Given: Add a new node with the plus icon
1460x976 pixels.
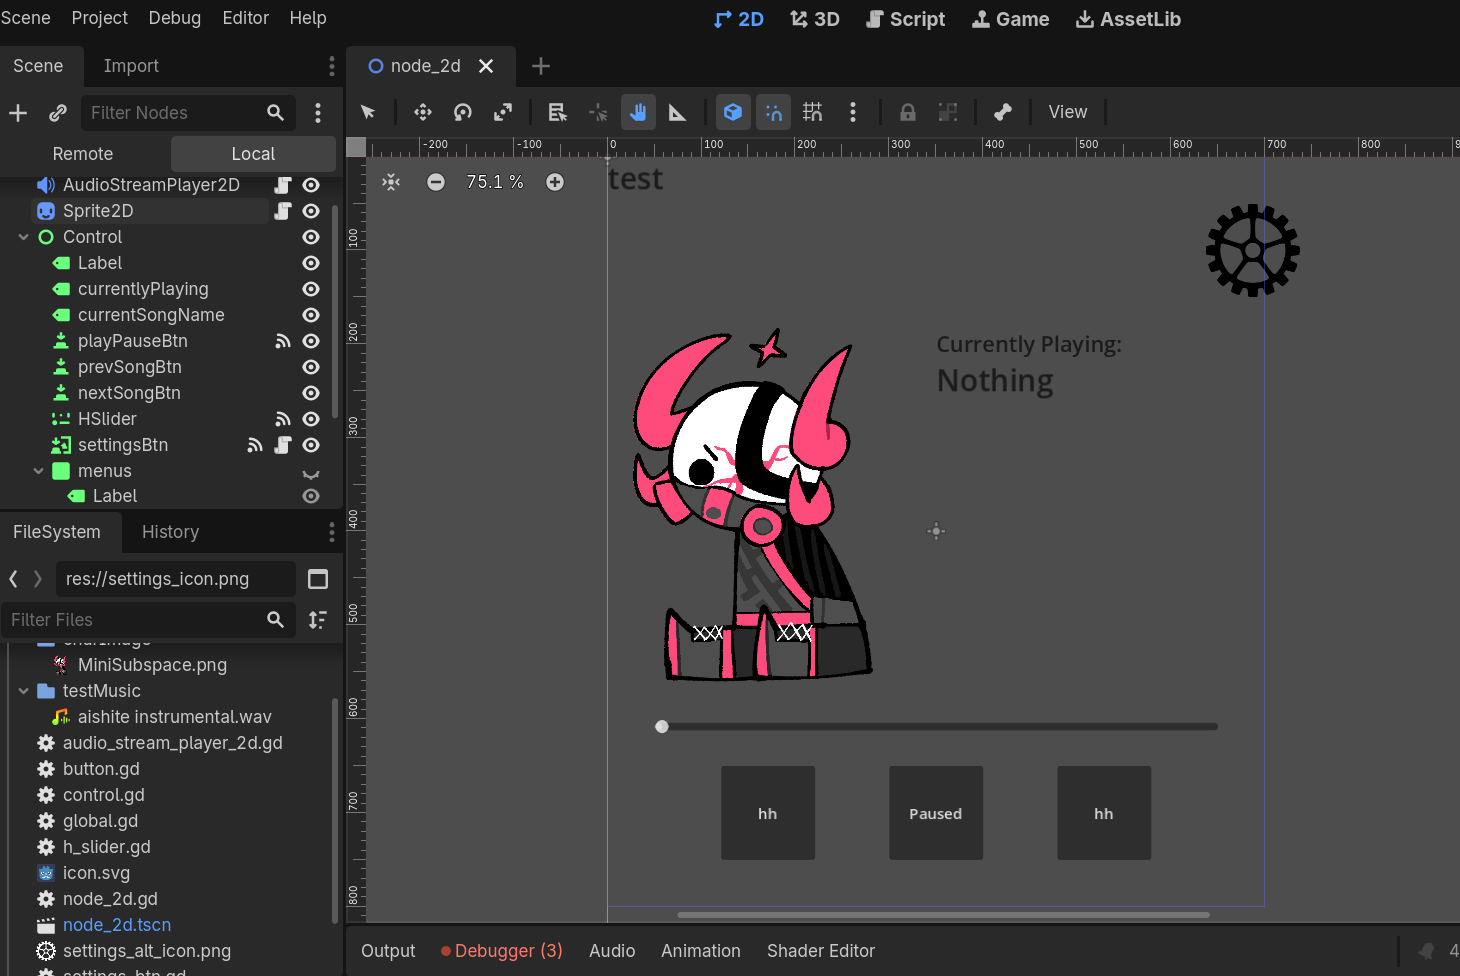Looking at the screenshot, I should click(x=18, y=113).
